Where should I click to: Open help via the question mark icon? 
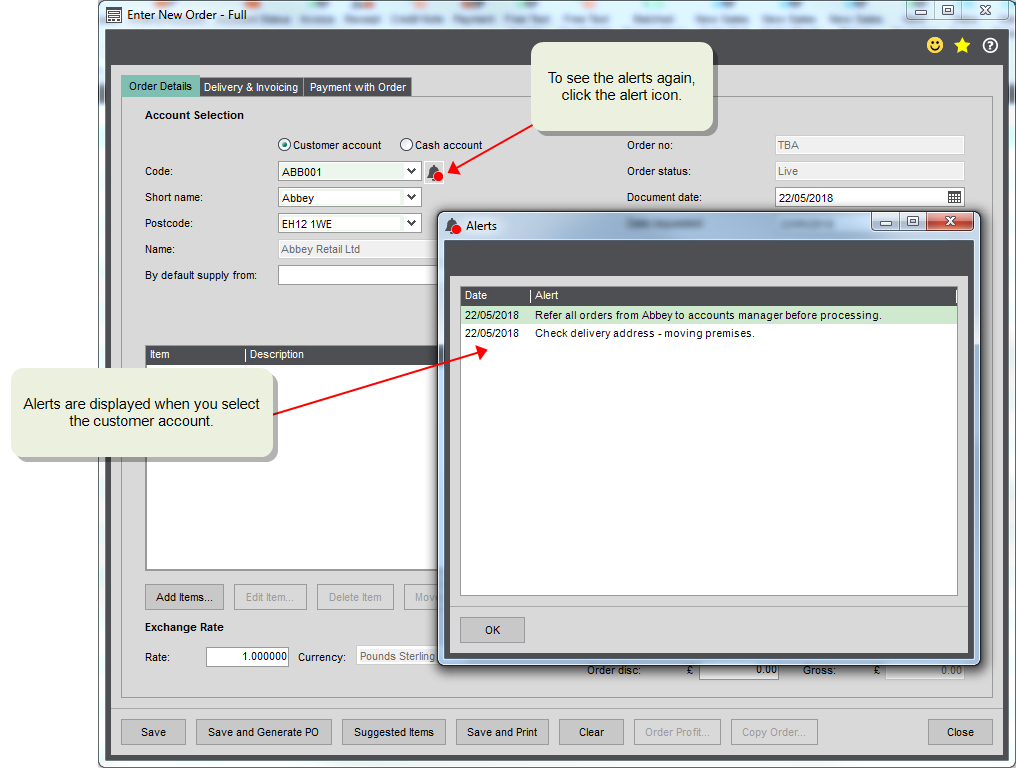[990, 45]
